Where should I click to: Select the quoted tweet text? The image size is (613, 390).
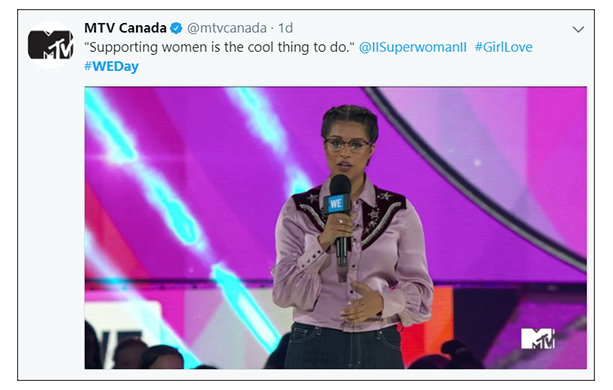pyautogui.click(x=219, y=47)
